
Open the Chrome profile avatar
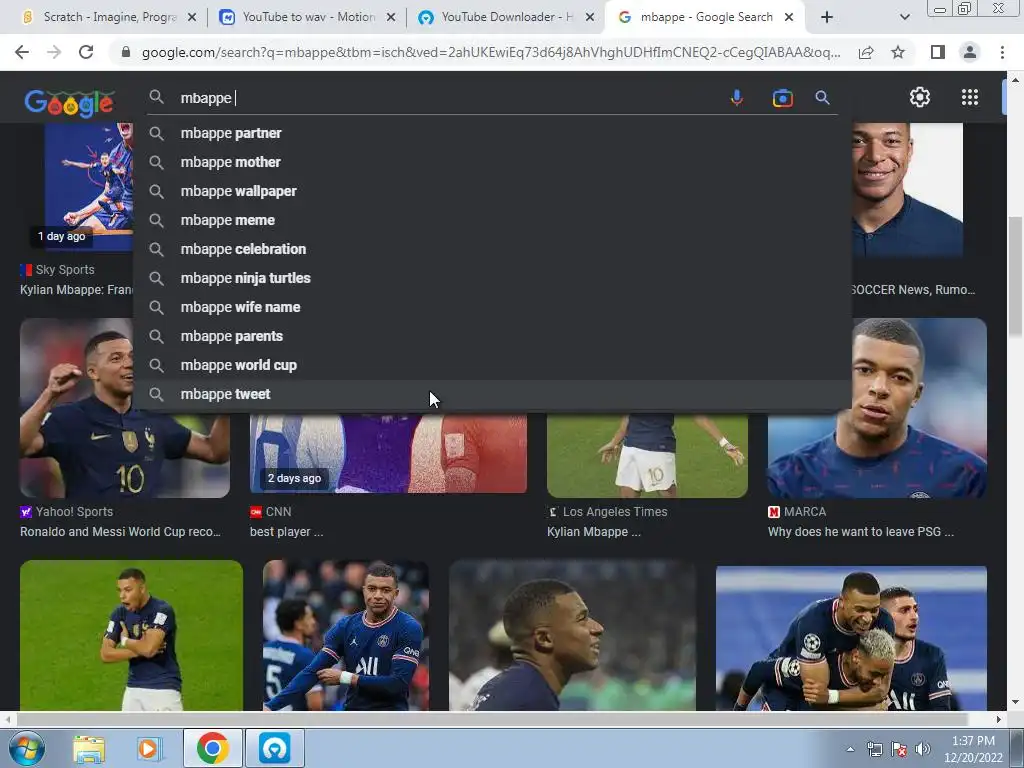click(x=970, y=52)
